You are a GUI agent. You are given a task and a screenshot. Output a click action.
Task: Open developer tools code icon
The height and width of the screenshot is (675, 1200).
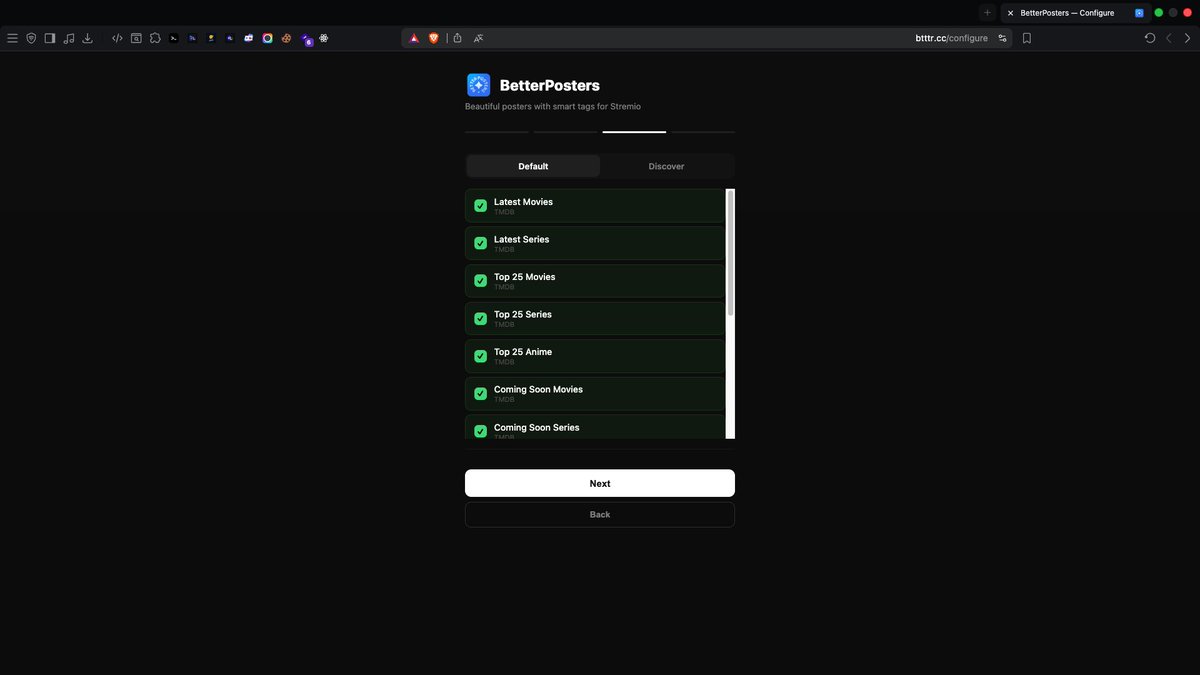(x=117, y=38)
